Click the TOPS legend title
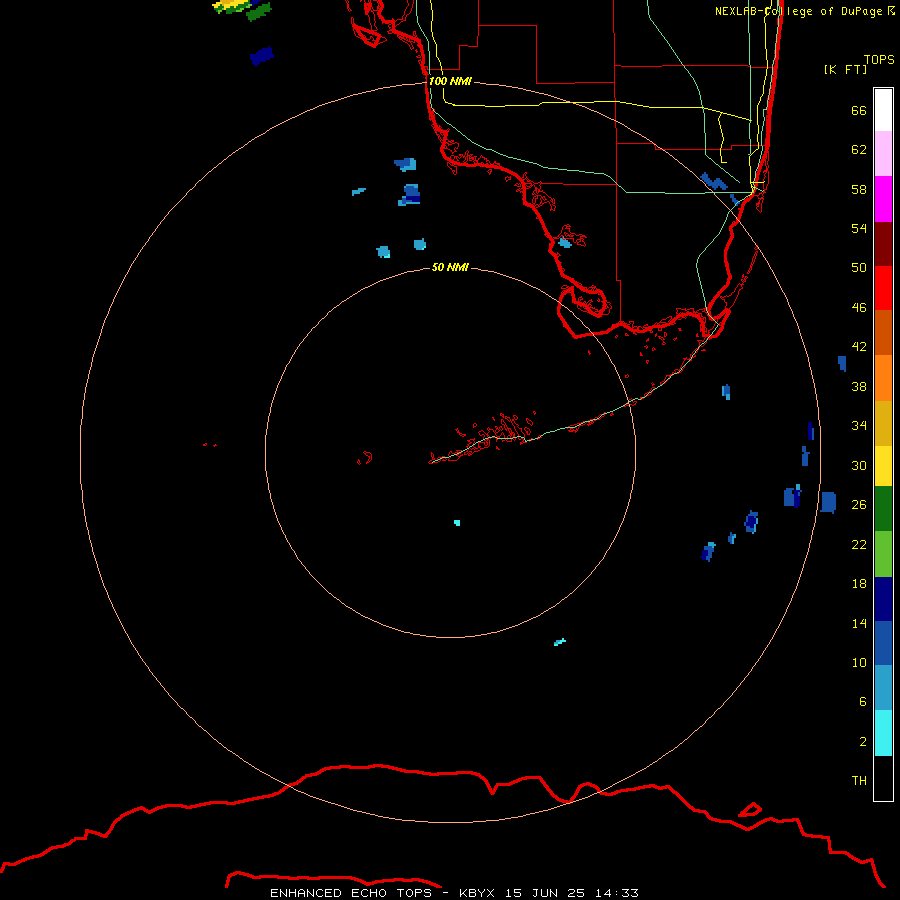 tap(879, 59)
